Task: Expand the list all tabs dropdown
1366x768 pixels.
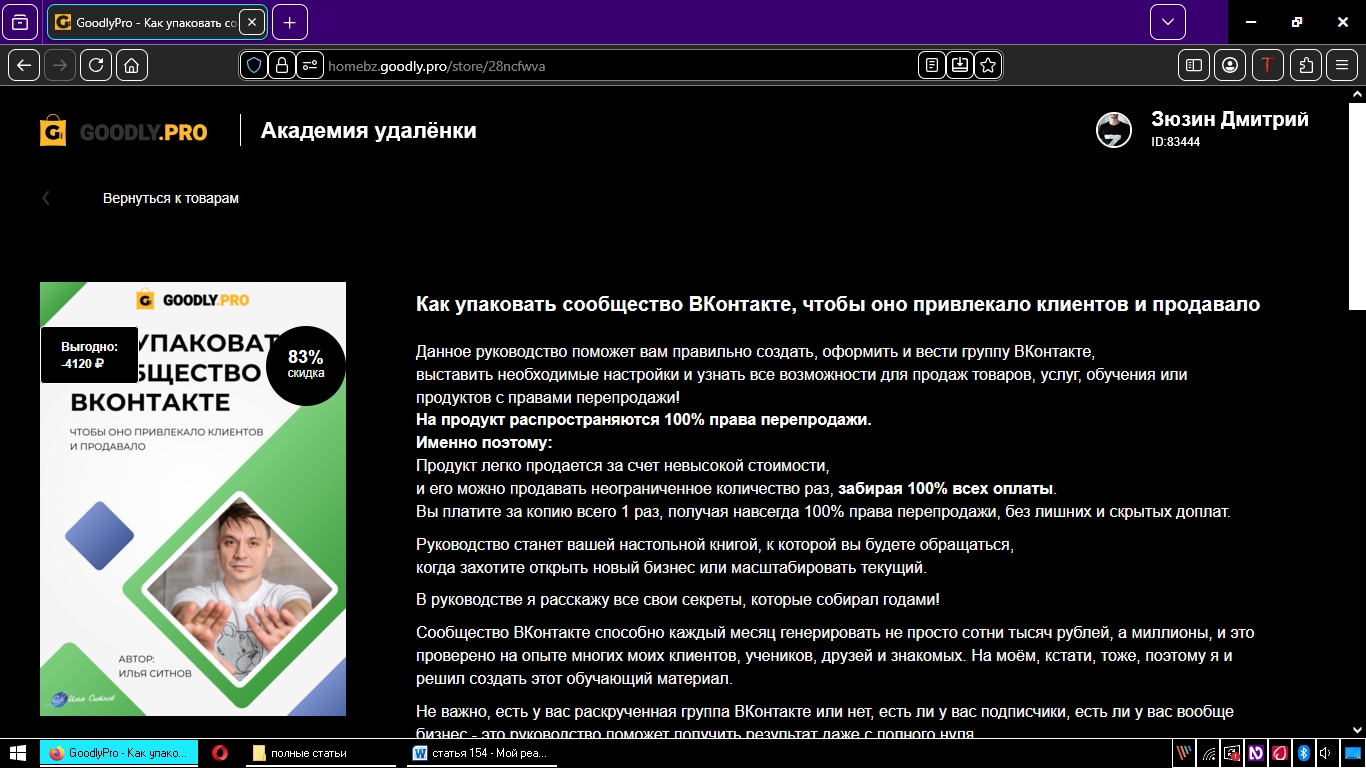Action: (1167, 22)
